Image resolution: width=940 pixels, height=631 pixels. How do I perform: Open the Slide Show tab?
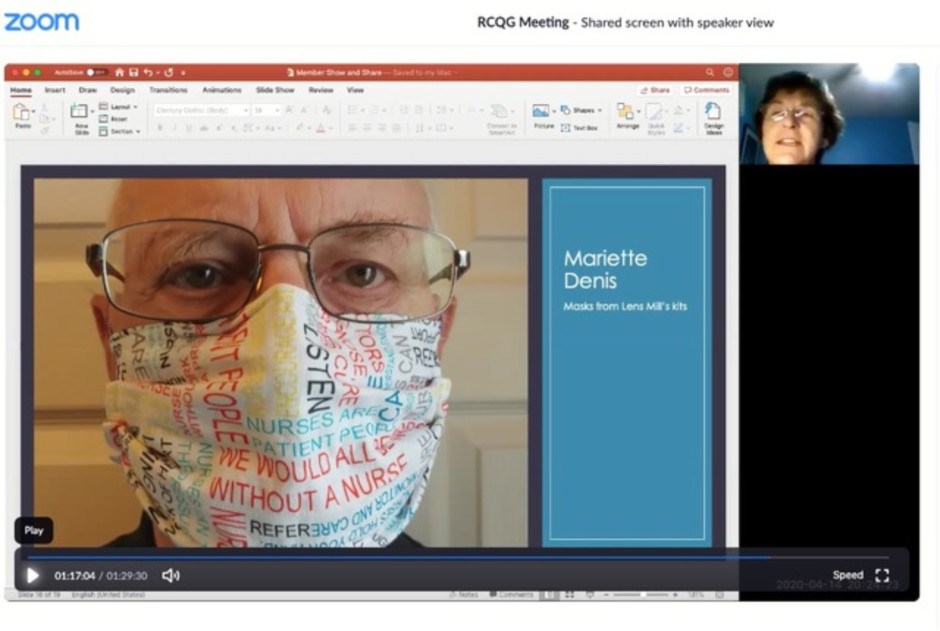[x=275, y=90]
